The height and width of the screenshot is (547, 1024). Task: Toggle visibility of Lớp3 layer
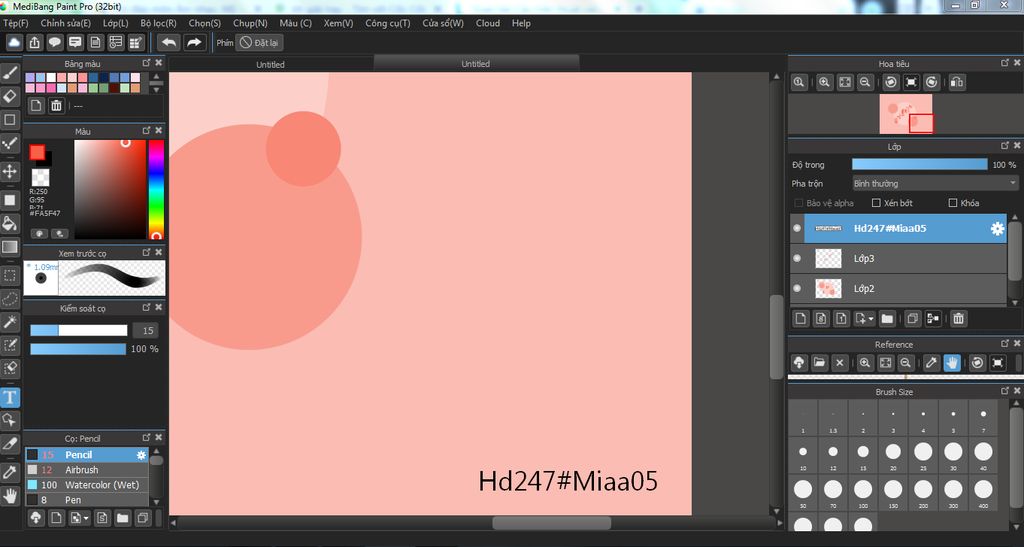pos(797,258)
